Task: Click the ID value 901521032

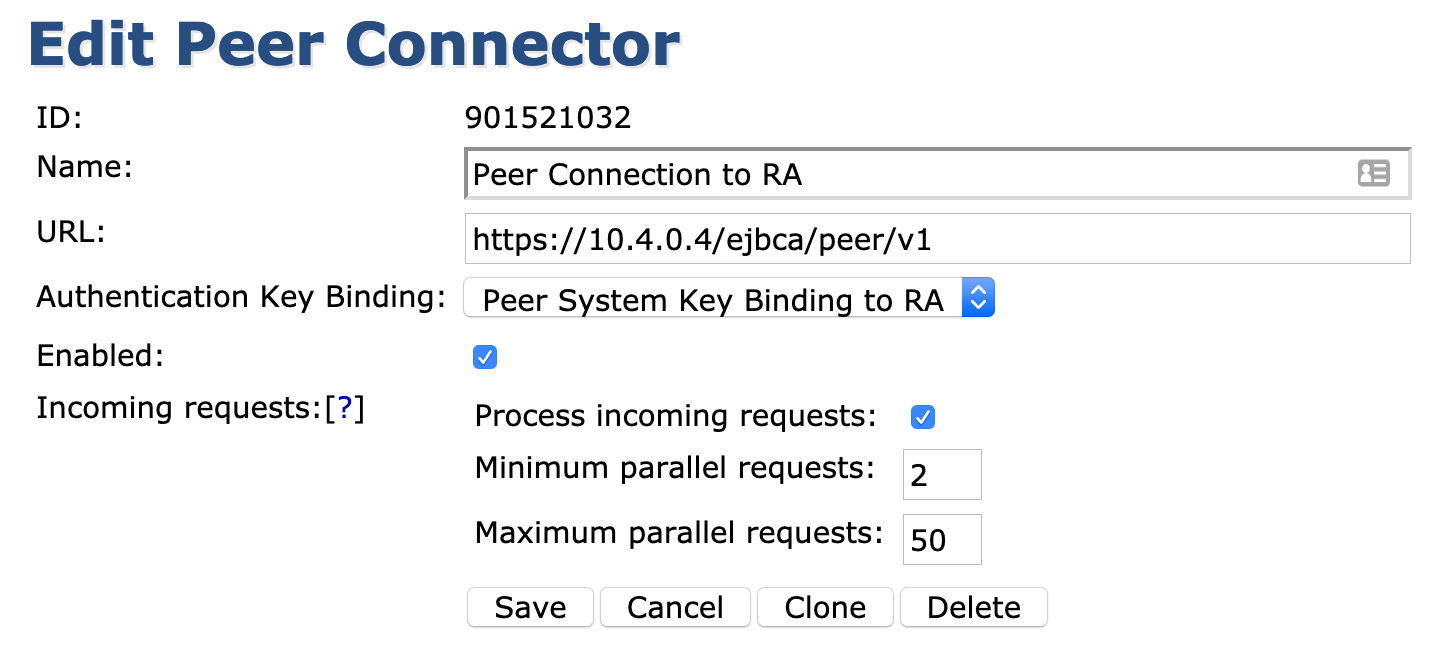Action: coord(548,119)
